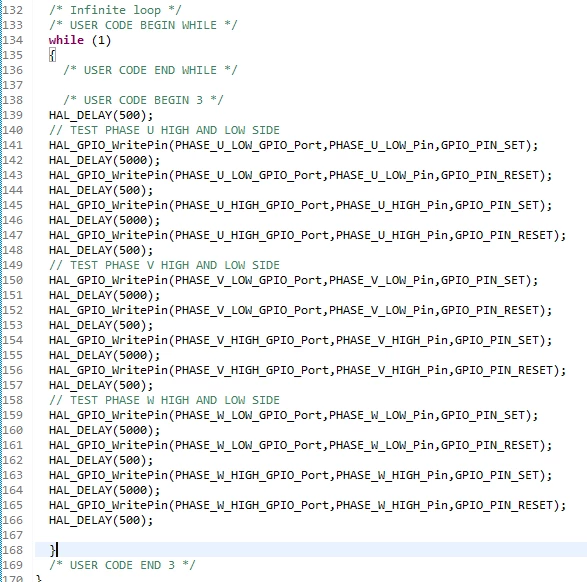Click PHASE_V_LOW GPIO_PIN_SET statement on line 150
Image resolution: width=587 pixels, height=582 pixels.
click(x=293, y=280)
